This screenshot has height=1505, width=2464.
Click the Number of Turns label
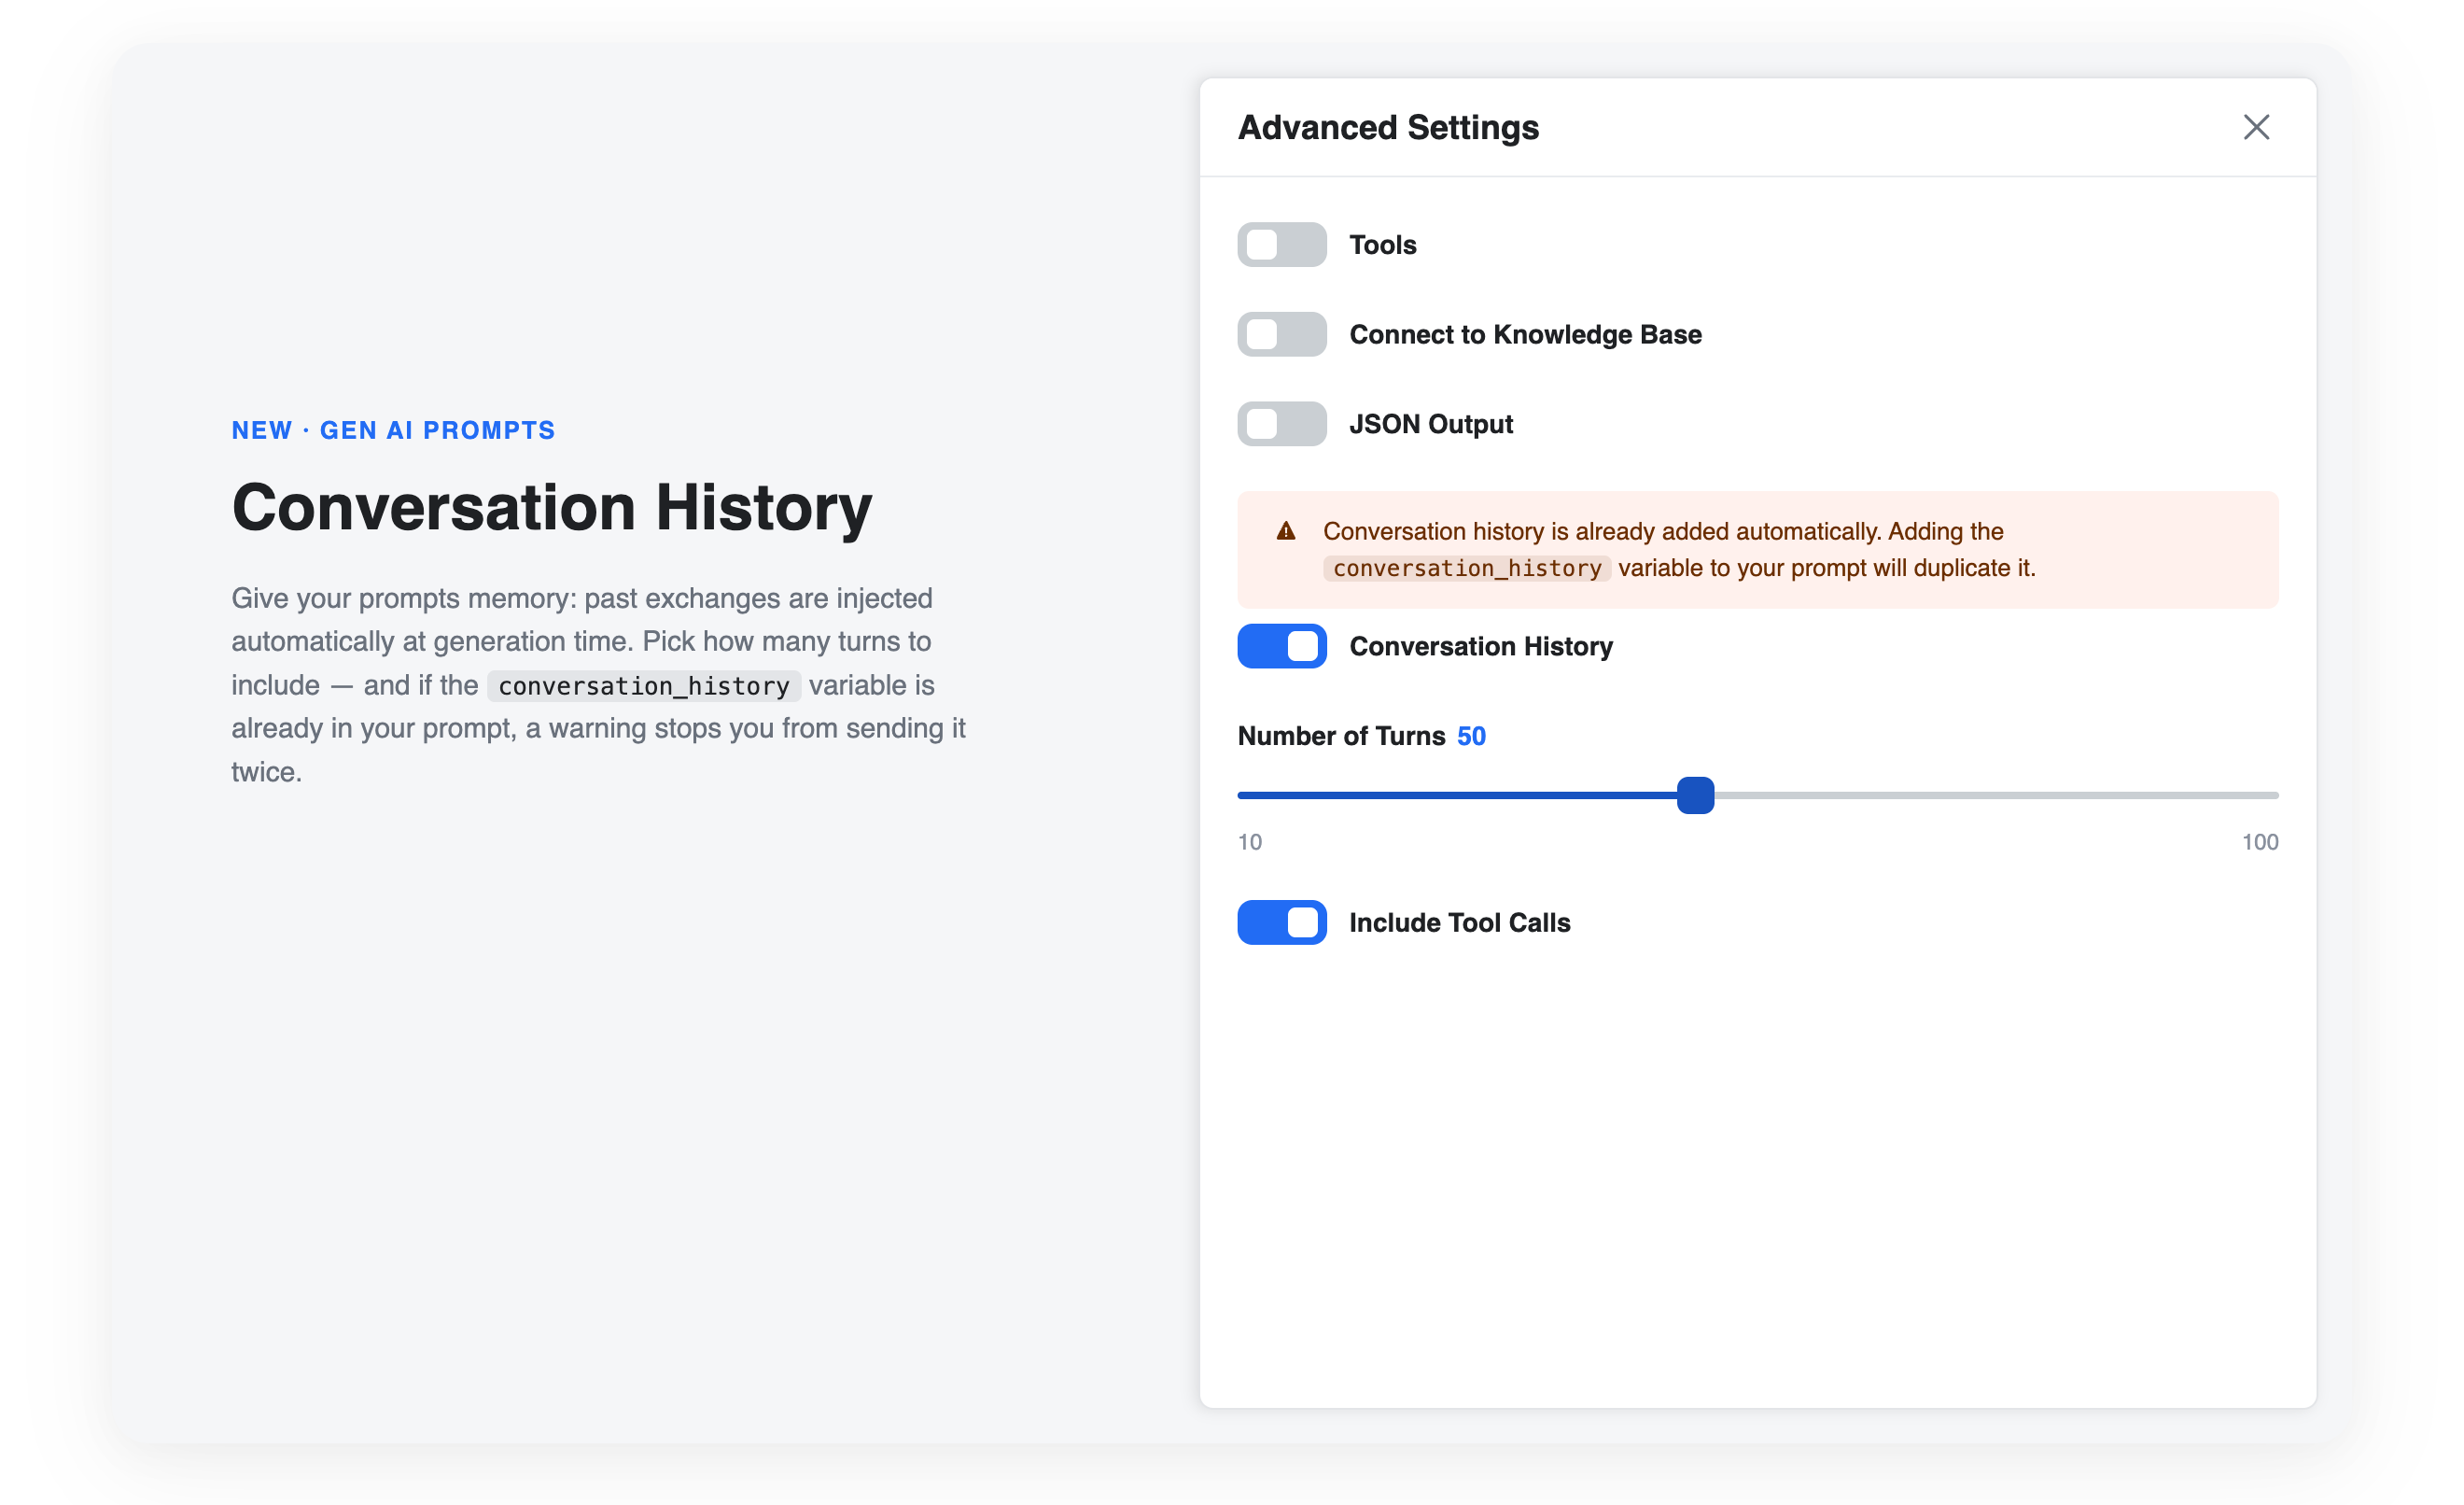tap(1341, 736)
